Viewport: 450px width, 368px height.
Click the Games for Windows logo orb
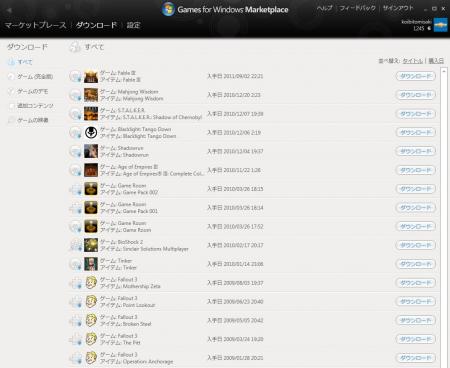(168, 9)
